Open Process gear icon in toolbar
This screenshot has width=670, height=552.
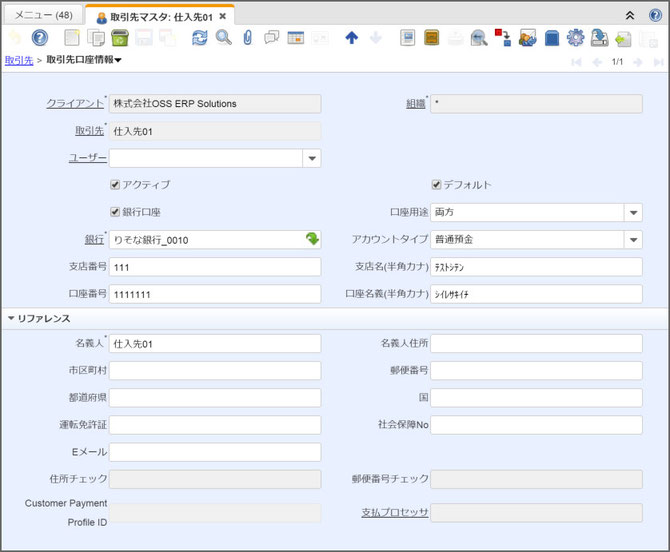[x=576, y=38]
